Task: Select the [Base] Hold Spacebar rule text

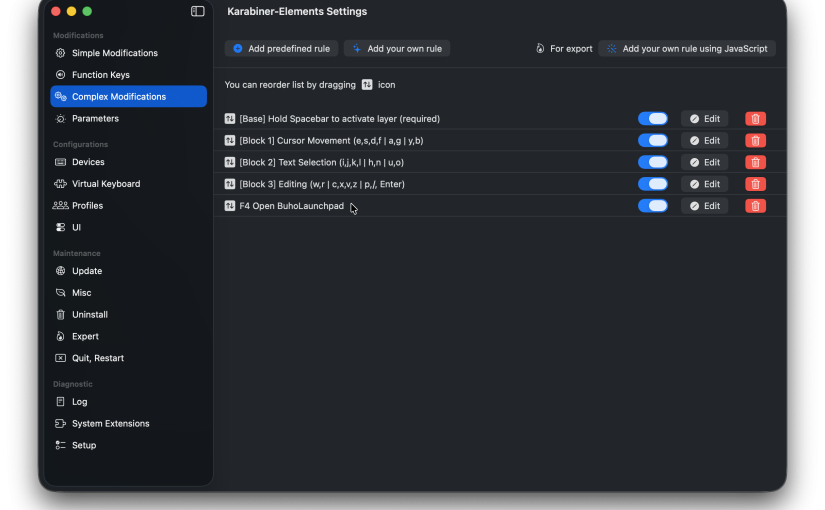Action: (x=339, y=119)
